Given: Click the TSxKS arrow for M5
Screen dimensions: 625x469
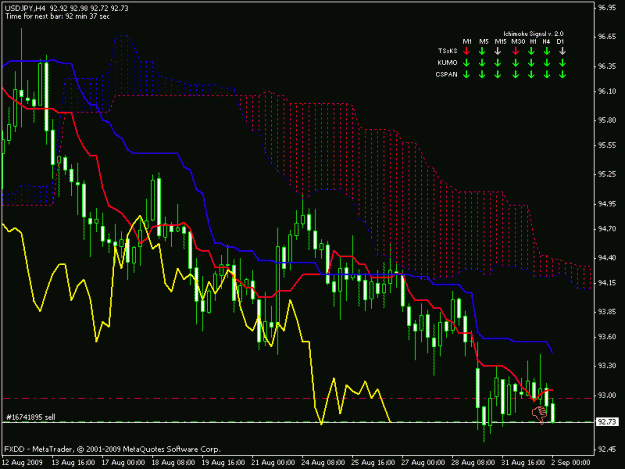Looking at the screenshot, I should tap(482, 51).
